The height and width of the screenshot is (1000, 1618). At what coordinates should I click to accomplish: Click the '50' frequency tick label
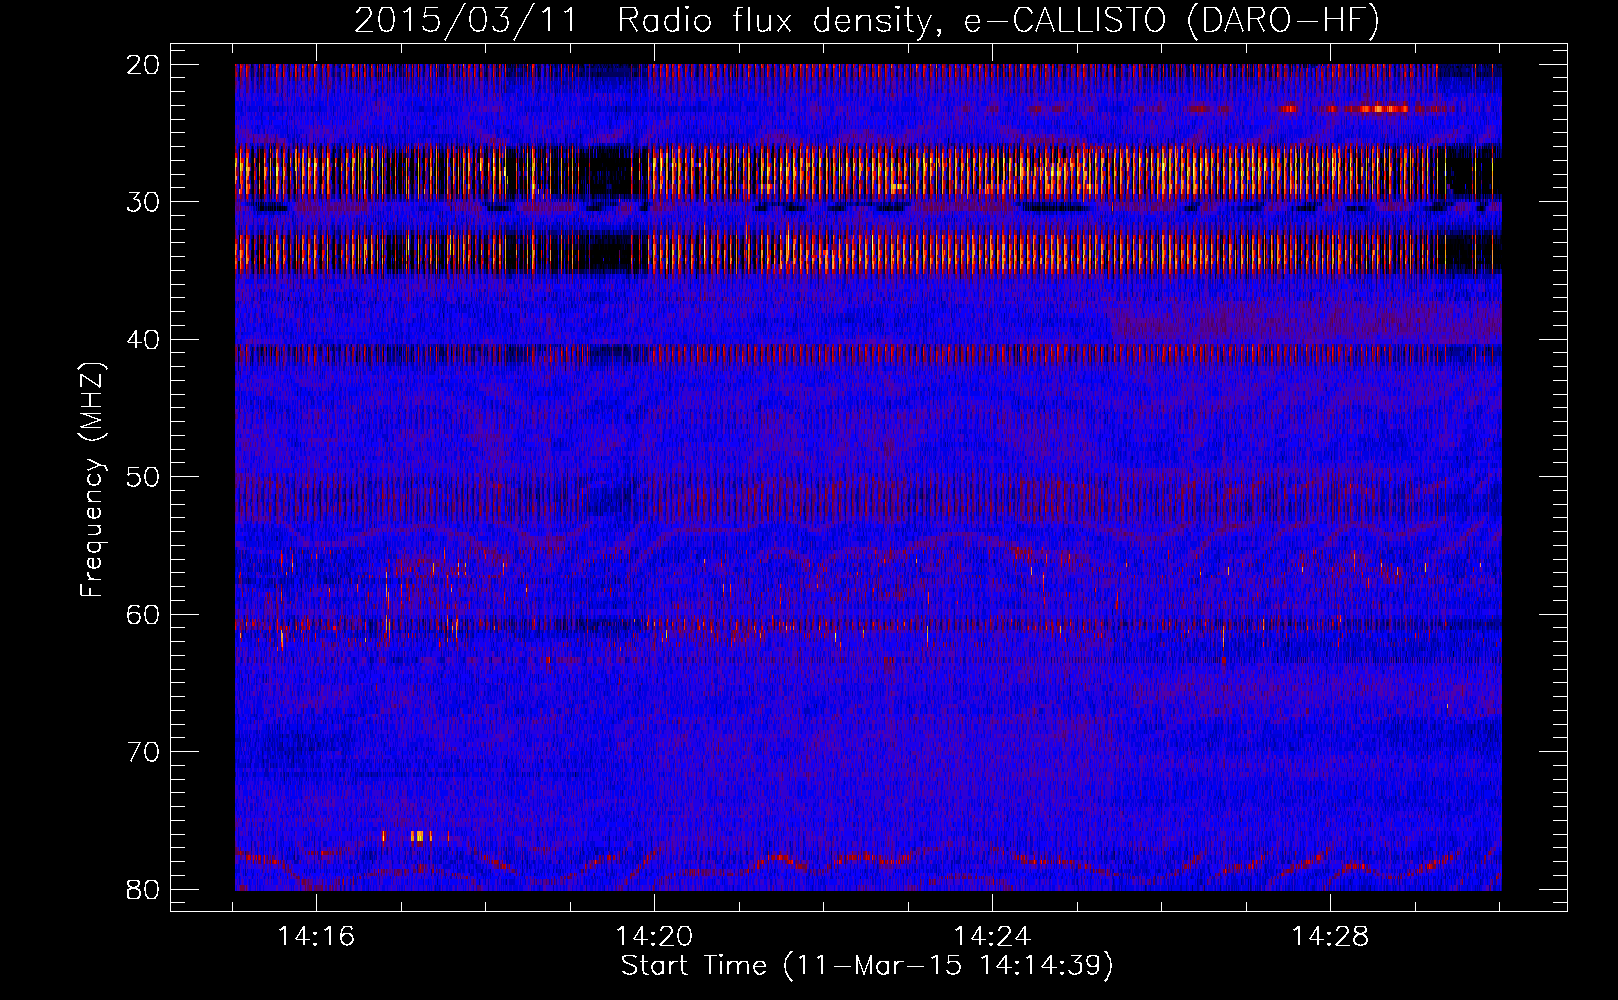pyautogui.click(x=144, y=477)
